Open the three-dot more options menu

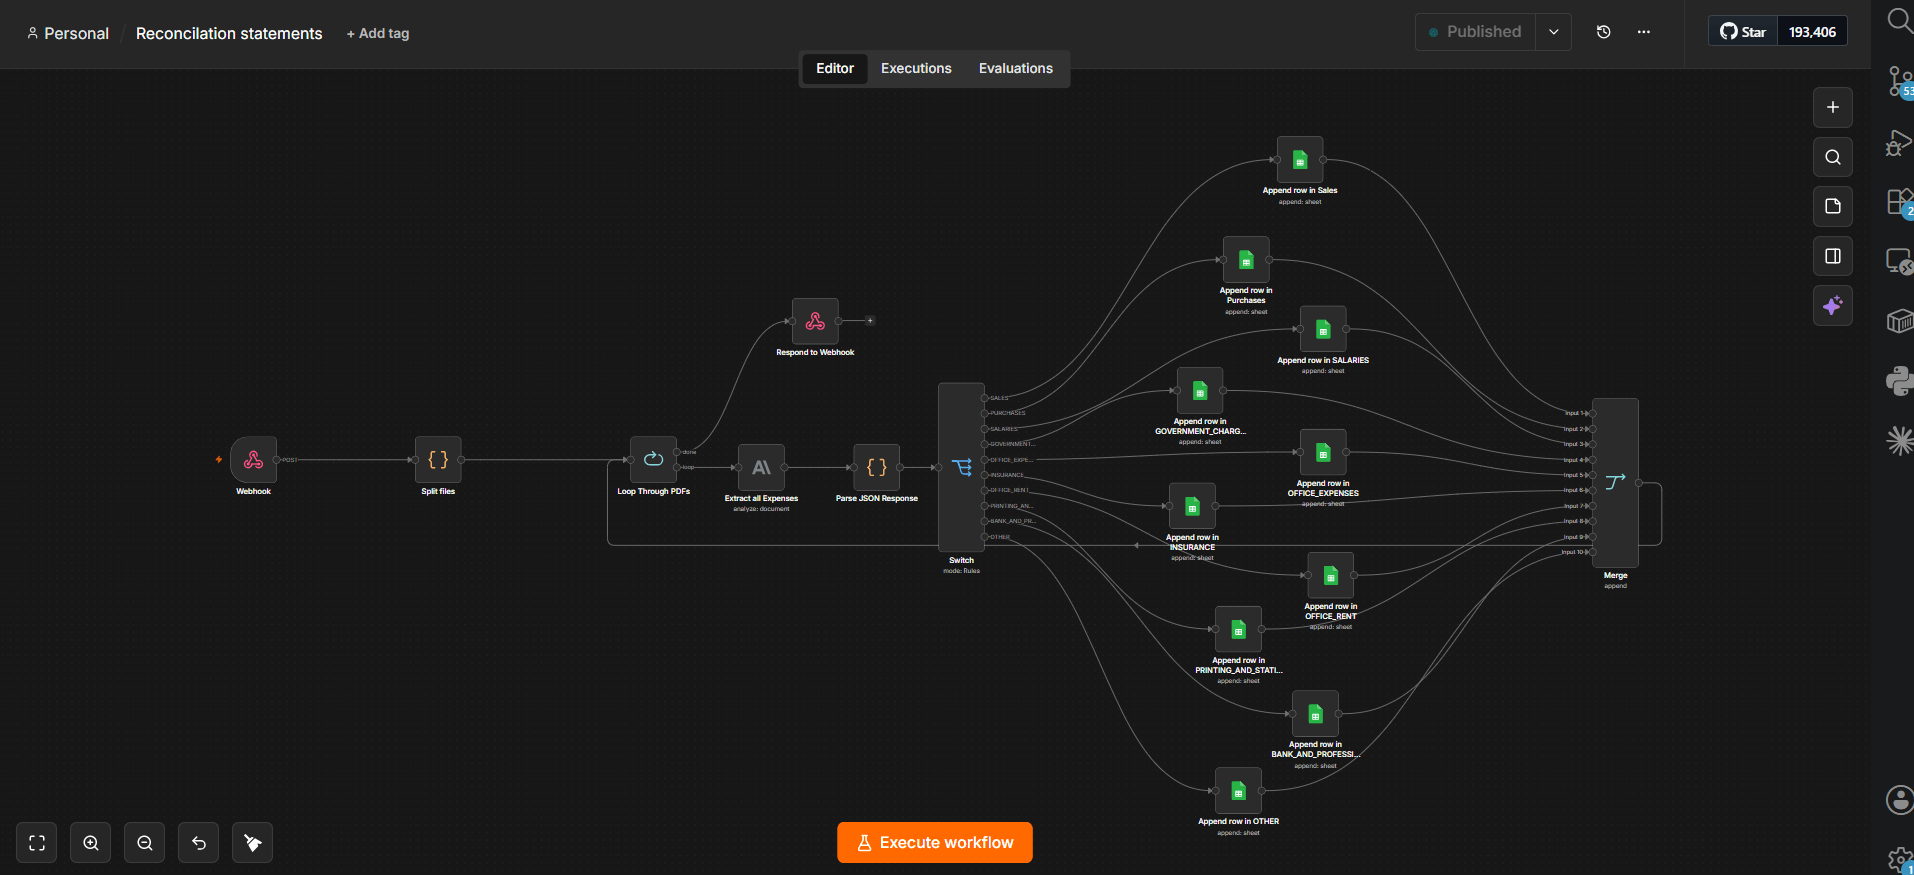(x=1644, y=32)
